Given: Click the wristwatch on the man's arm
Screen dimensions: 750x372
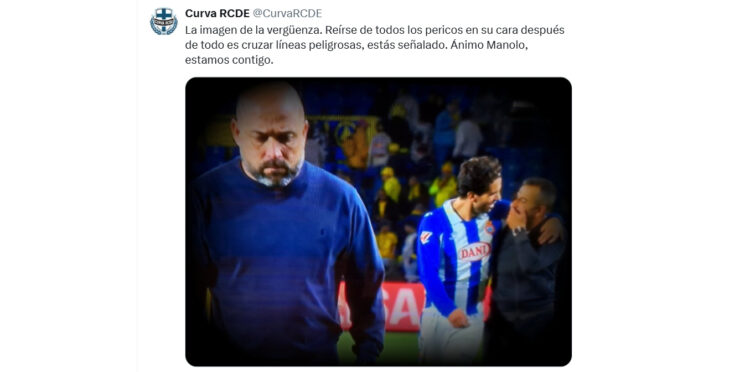Looking at the screenshot, I should click(x=517, y=231).
